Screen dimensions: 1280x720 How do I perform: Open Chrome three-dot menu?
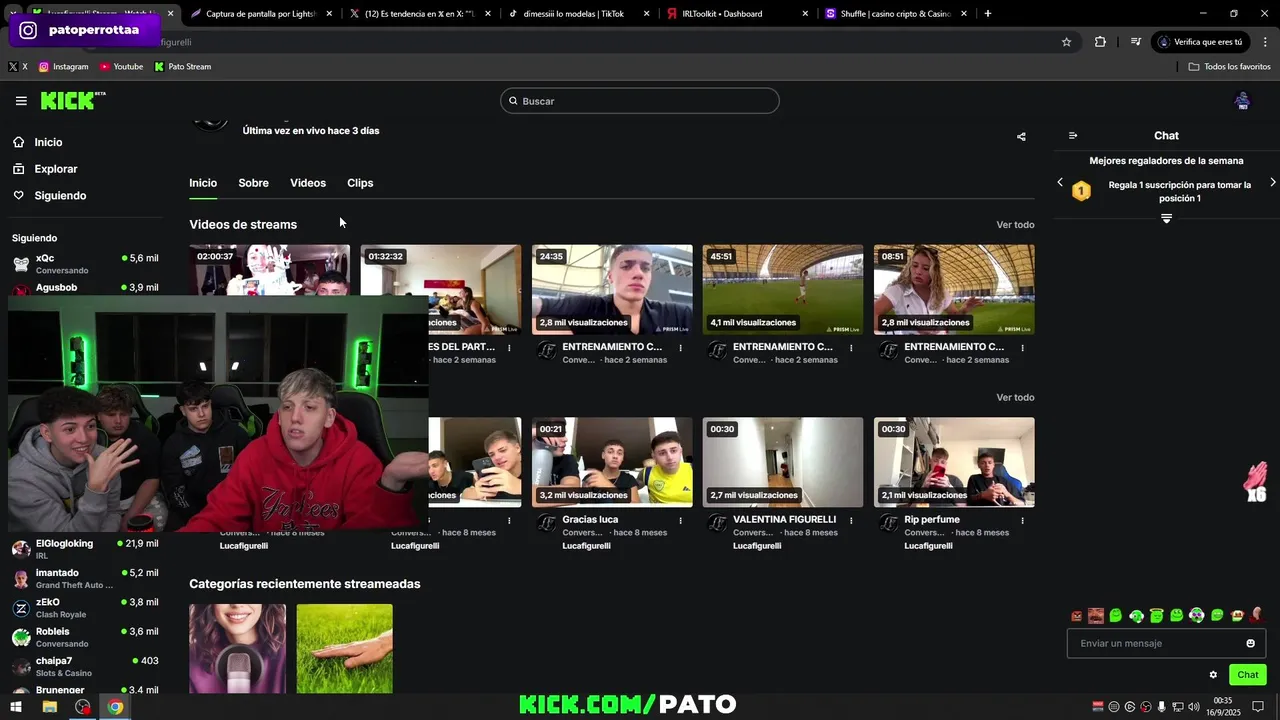click(1266, 42)
